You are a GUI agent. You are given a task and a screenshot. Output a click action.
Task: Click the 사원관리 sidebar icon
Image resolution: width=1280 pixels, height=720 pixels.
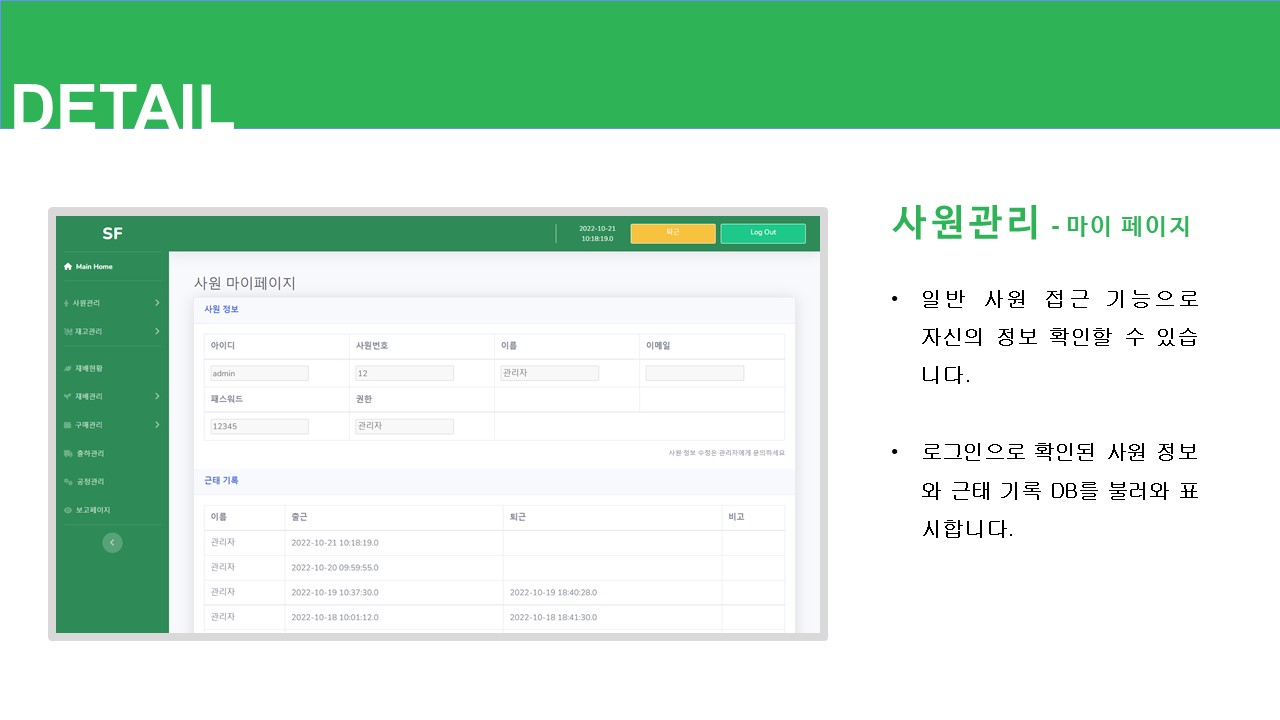click(67, 303)
